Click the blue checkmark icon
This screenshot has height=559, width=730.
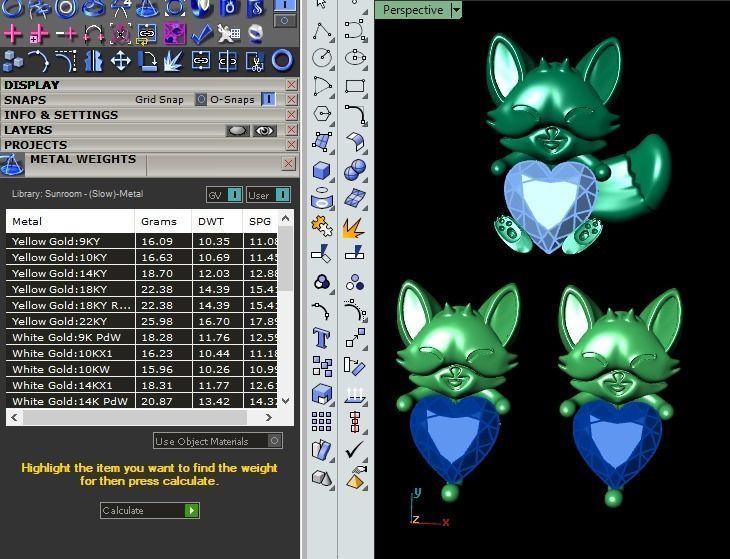[x=202, y=34]
